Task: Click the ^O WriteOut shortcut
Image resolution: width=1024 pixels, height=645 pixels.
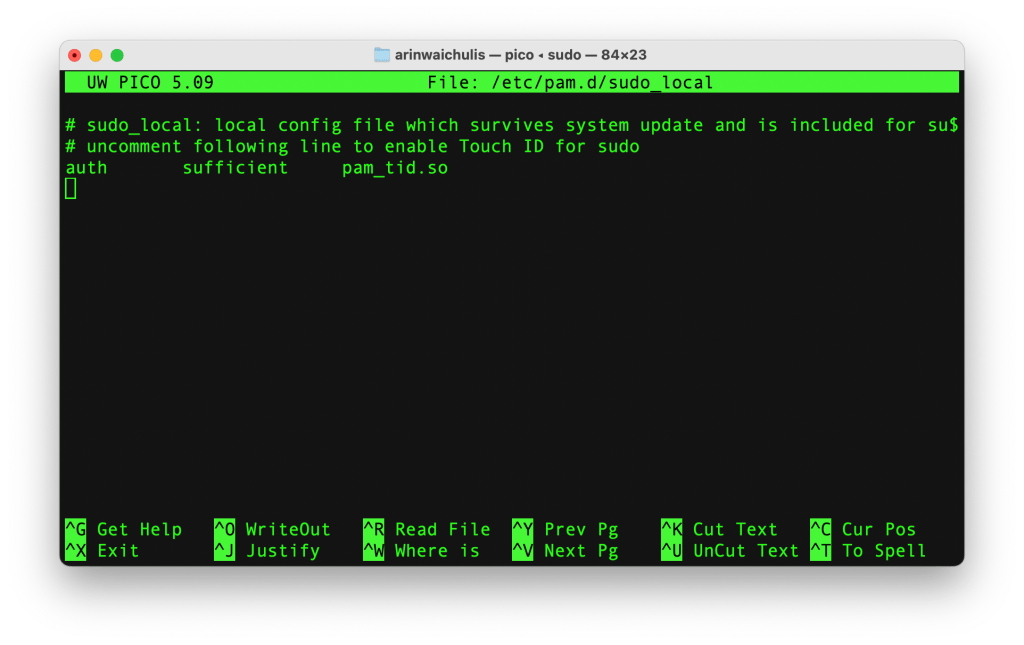Action: 272,529
